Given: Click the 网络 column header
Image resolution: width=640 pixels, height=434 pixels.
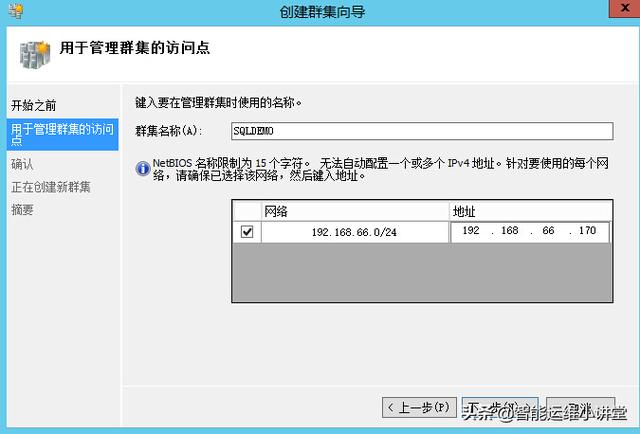Looking at the screenshot, I should pos(355,211).
